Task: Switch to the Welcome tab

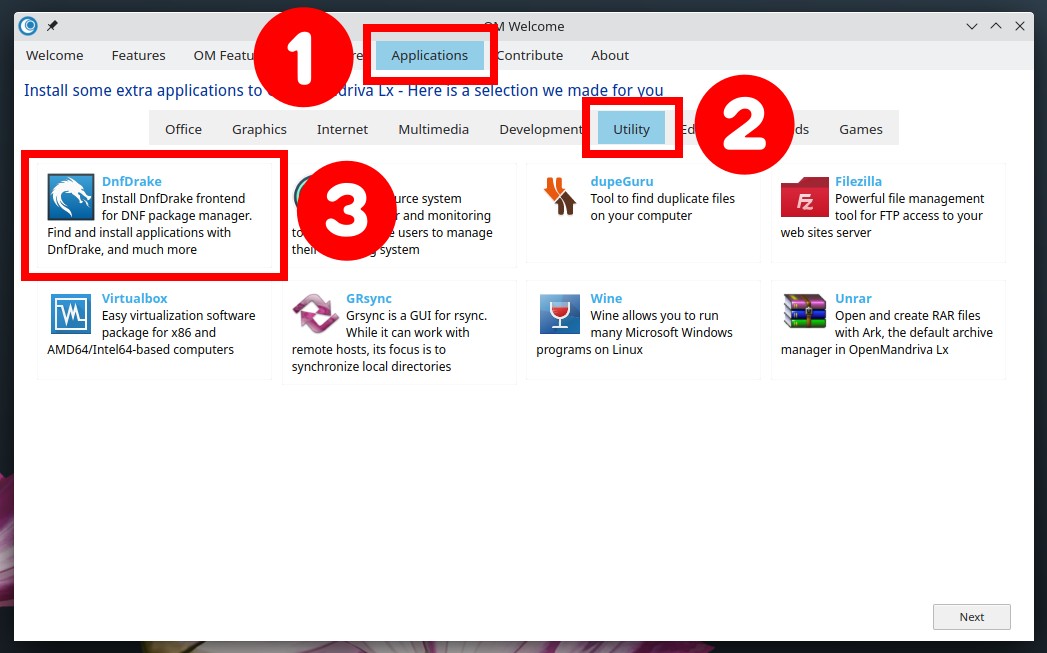Action: pos(55,55)
